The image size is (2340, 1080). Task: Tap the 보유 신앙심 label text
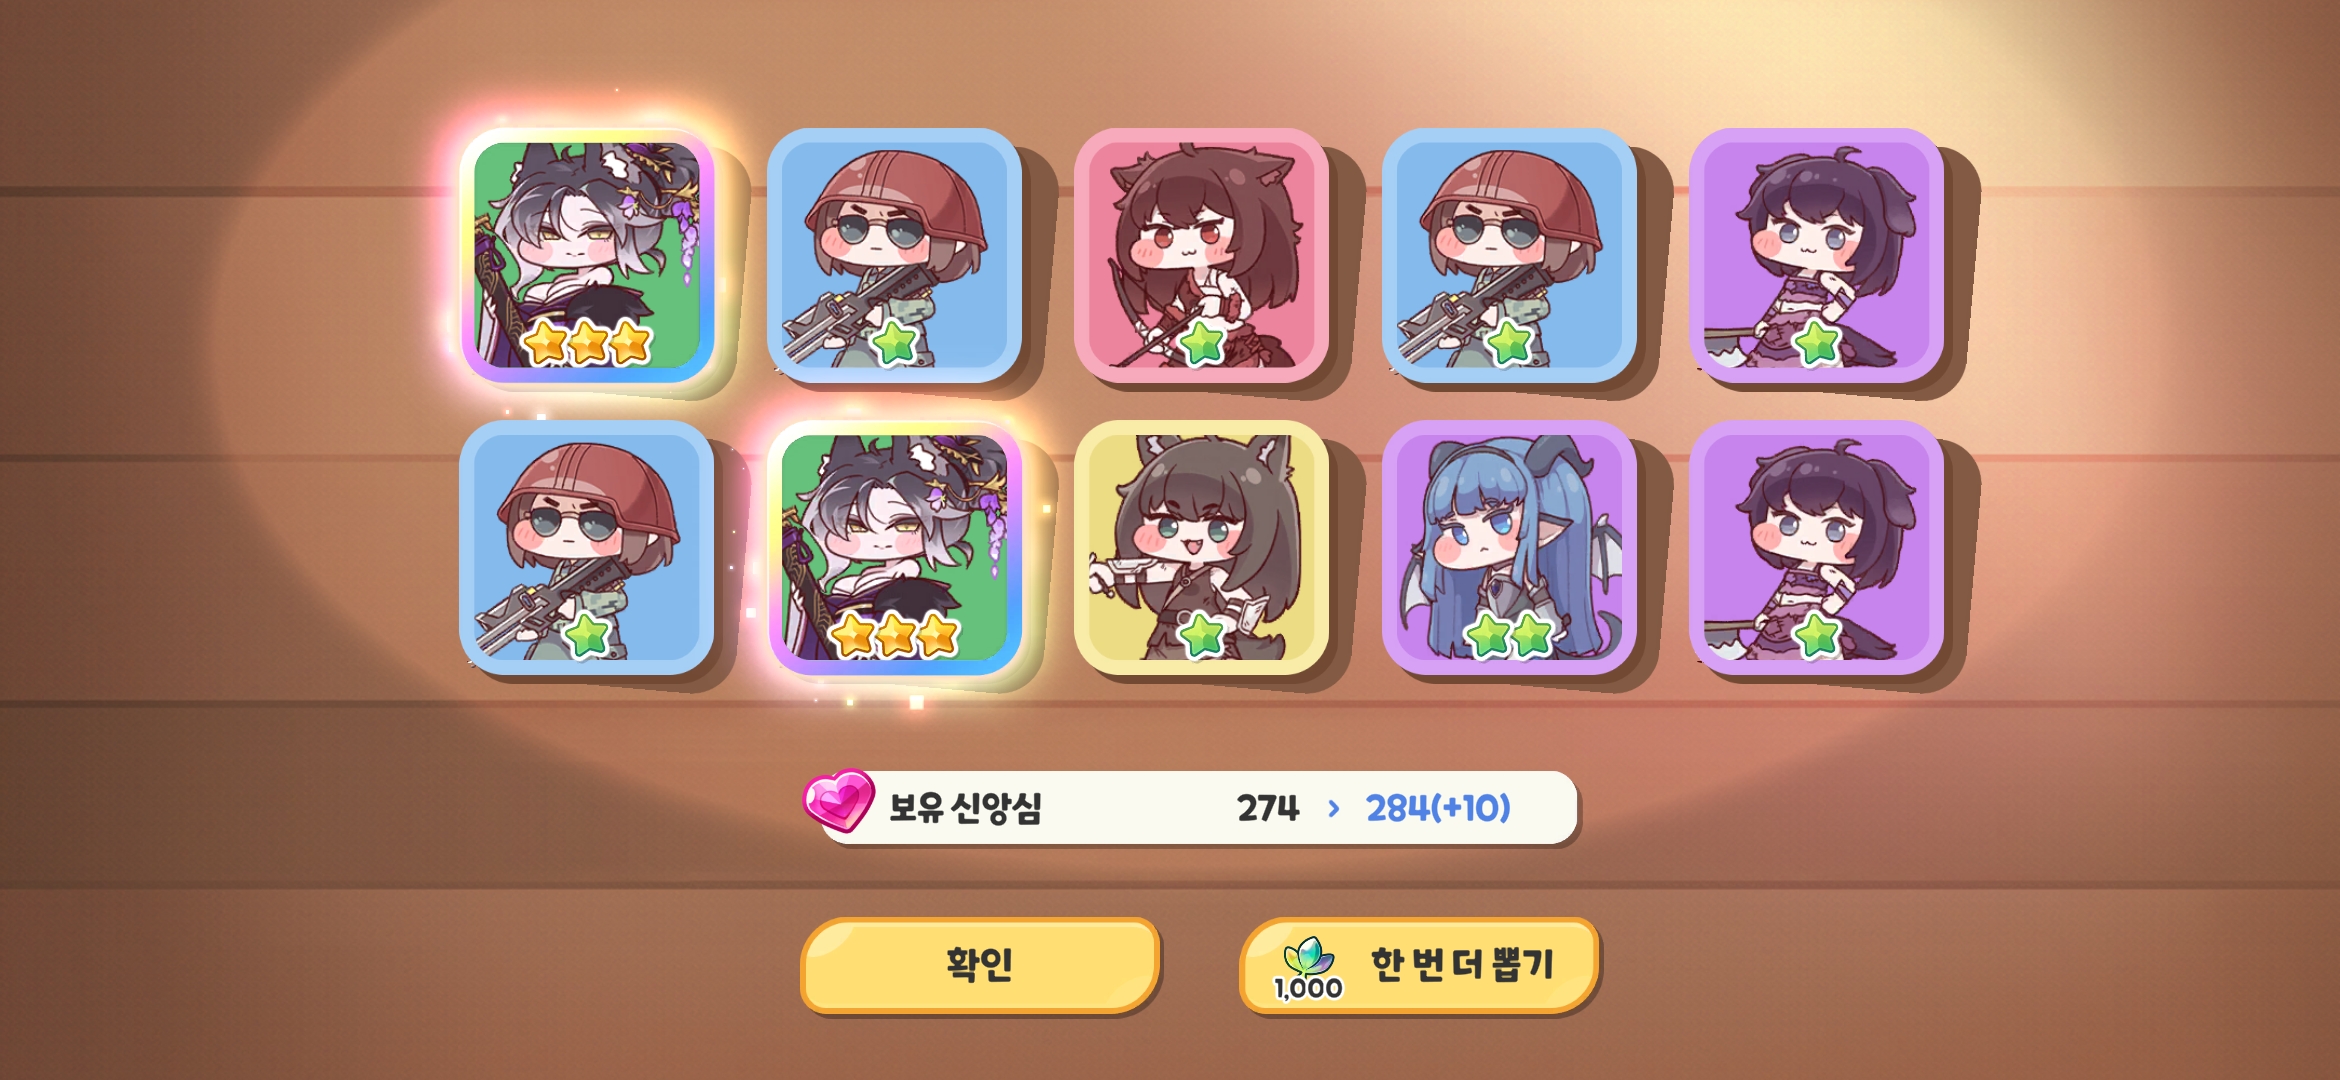pos(966,808)
